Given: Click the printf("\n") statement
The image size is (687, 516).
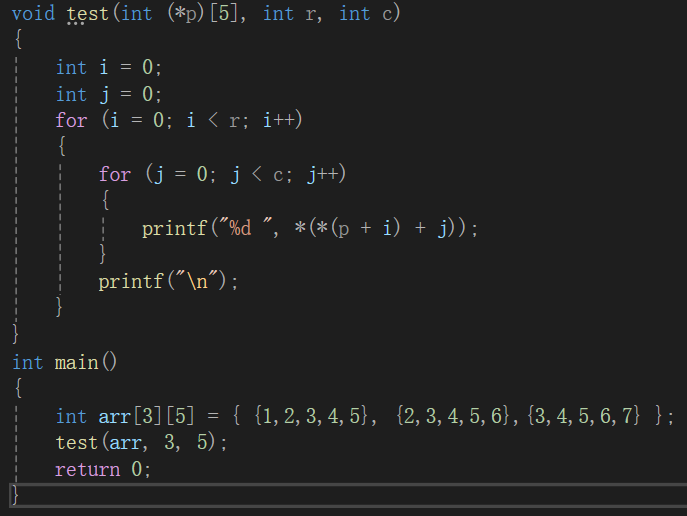Looking at the screenshot, I should point(168,281).
